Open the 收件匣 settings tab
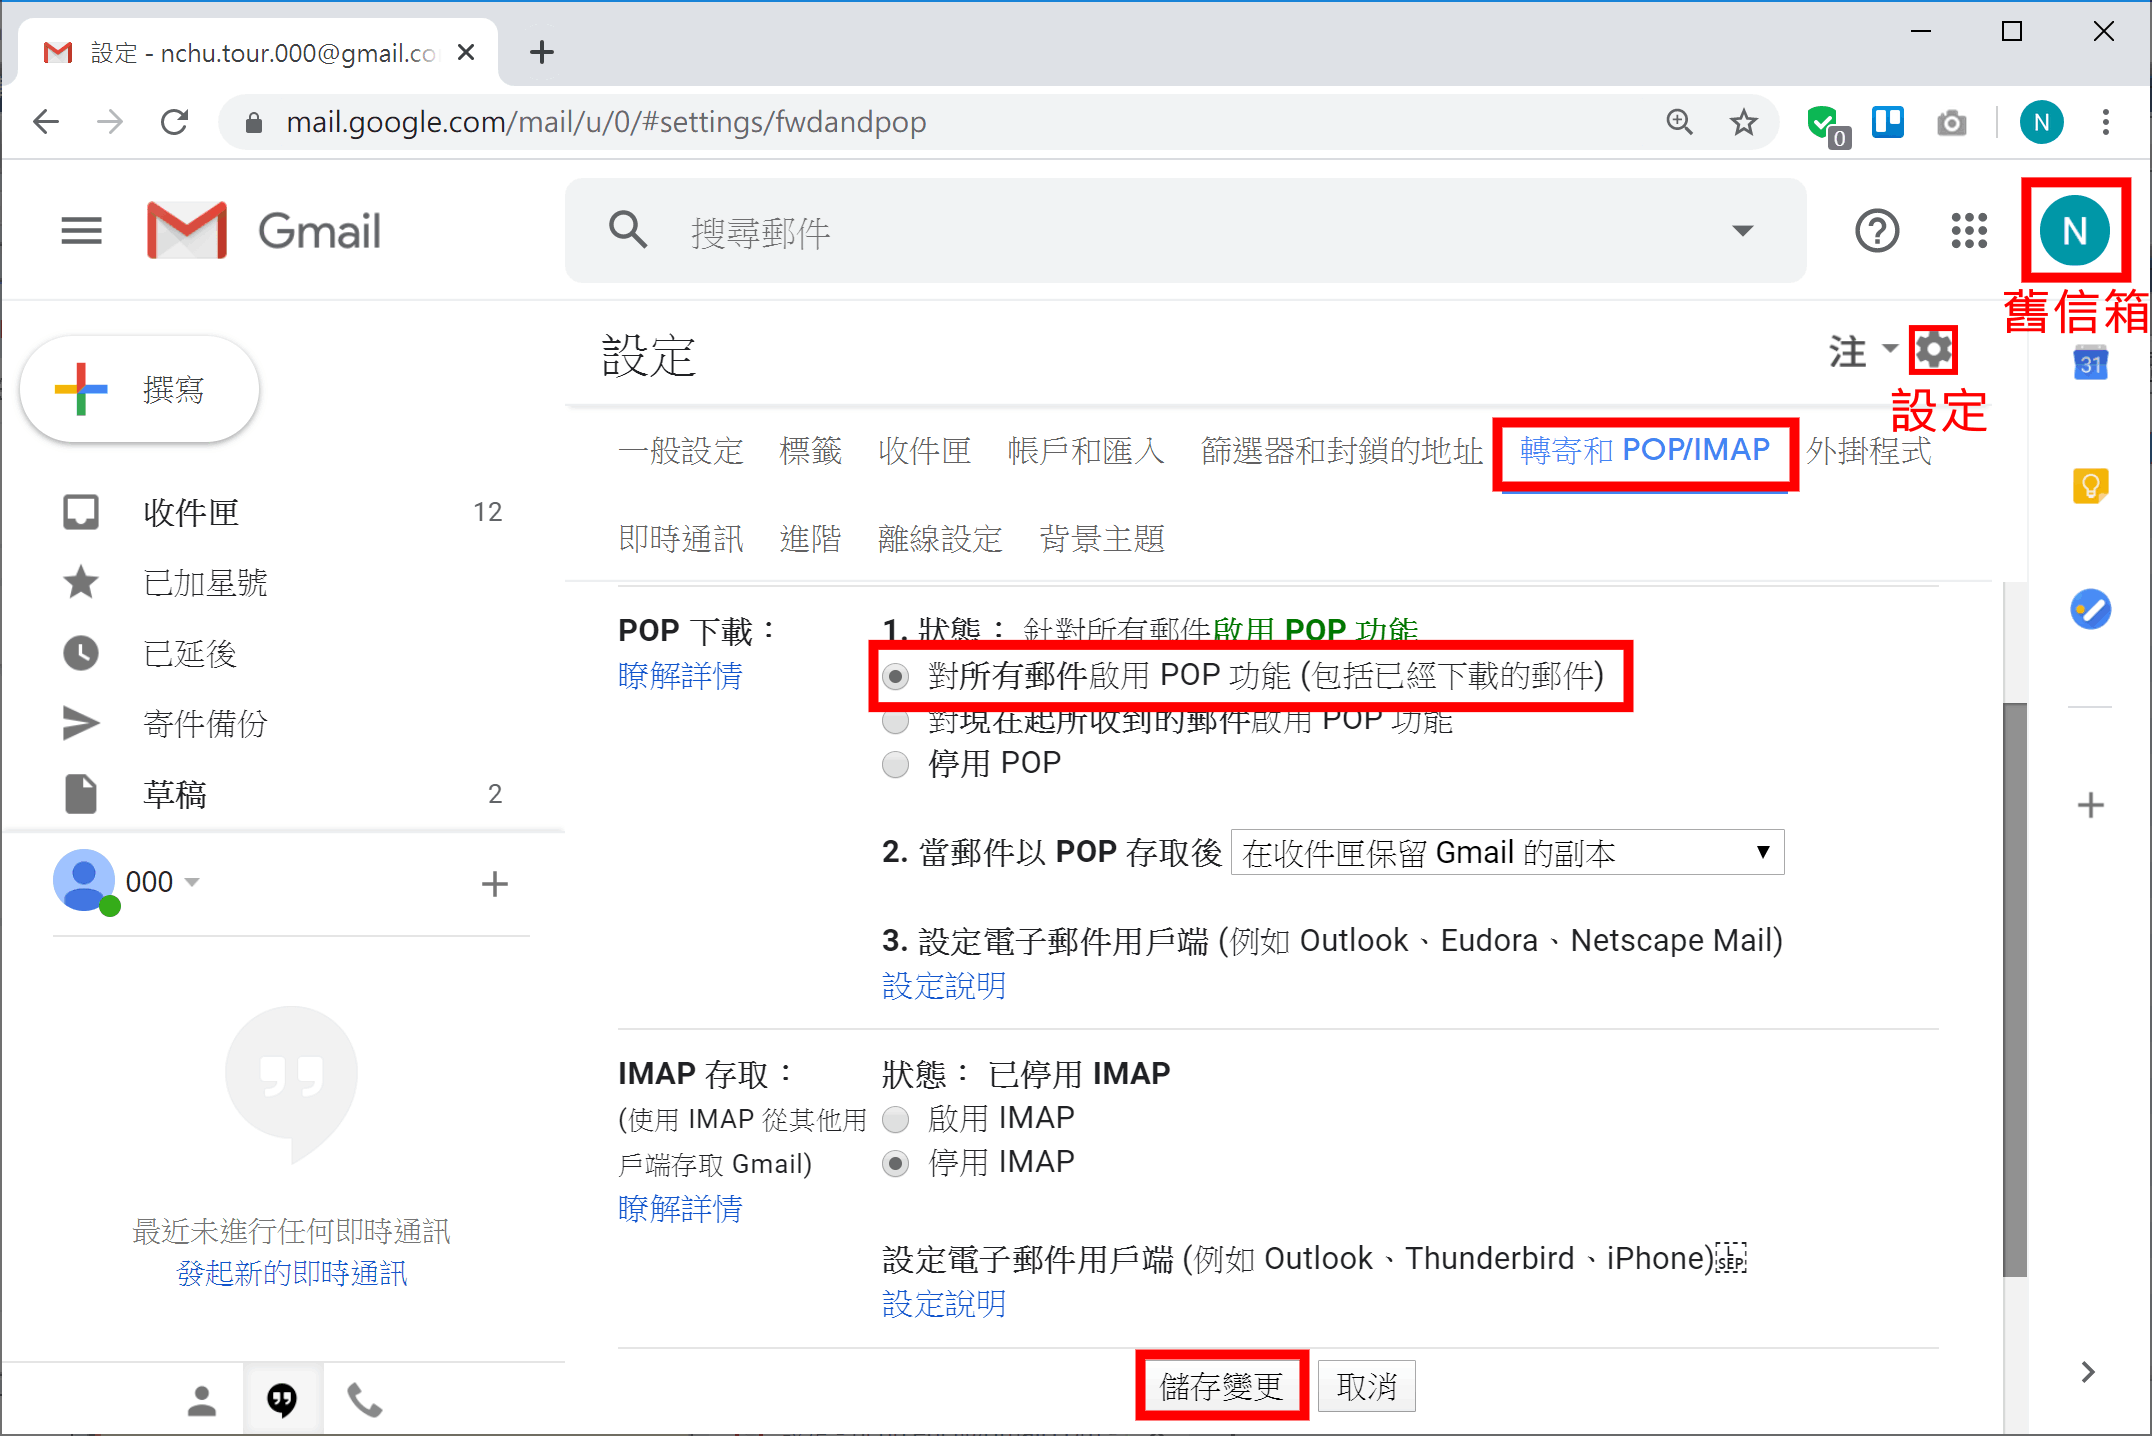 click(x=925, y=451)
